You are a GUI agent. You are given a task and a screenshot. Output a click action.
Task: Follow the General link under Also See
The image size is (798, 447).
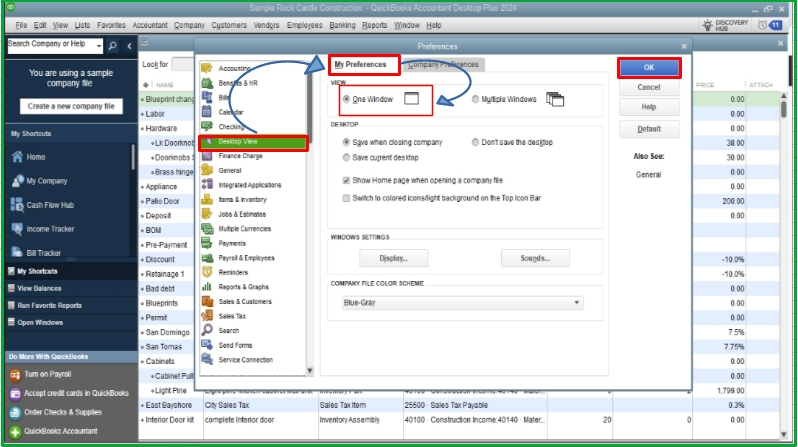pos(648,175)
